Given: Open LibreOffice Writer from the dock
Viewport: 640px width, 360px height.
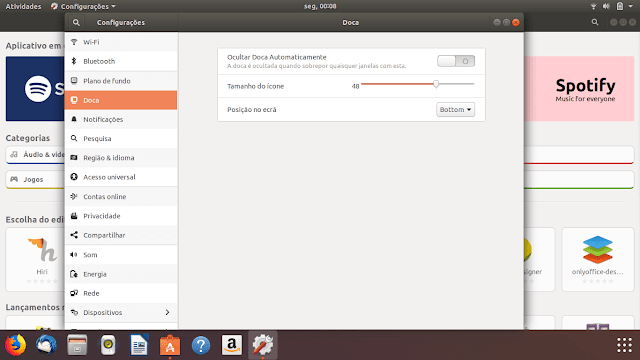Looking at the screenshot, I should (x=139, y=345).
